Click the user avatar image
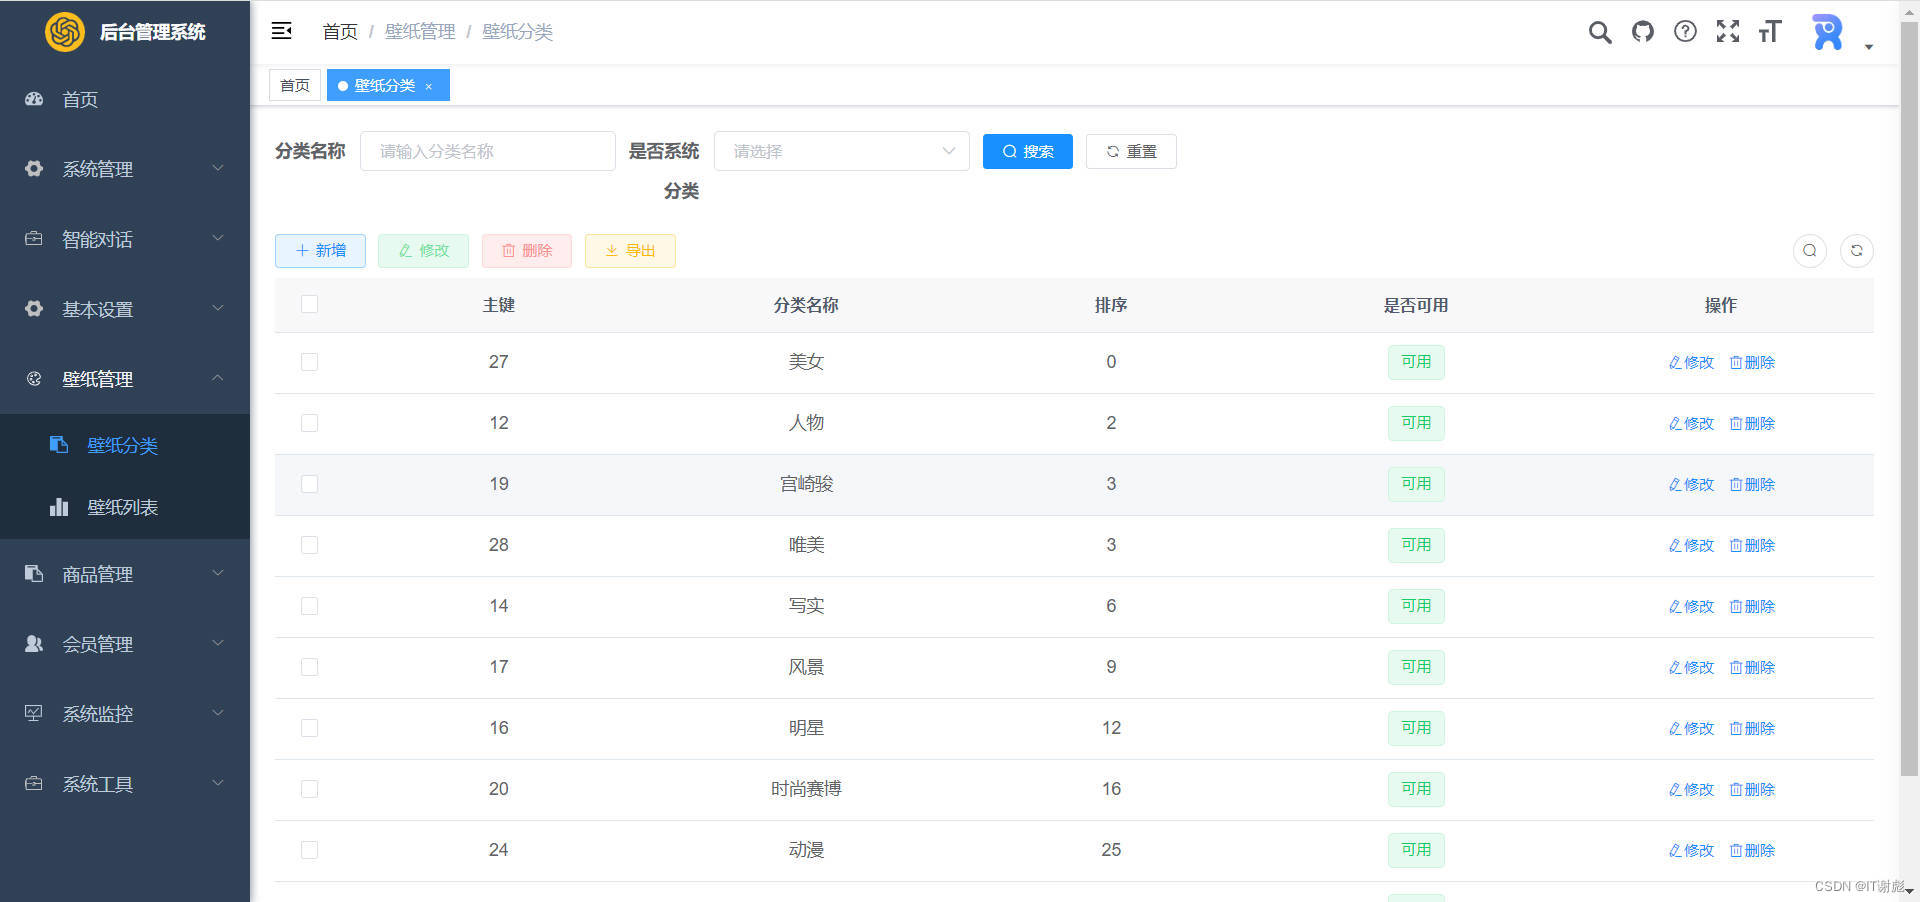 coord(1828,32)
